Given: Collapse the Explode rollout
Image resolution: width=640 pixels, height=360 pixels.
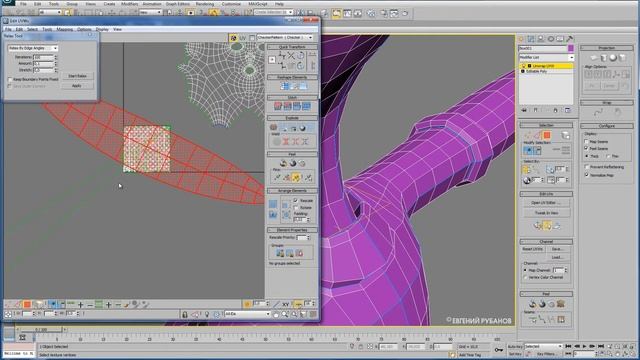Looking at the screenshot, I should (x=292, y=118).
